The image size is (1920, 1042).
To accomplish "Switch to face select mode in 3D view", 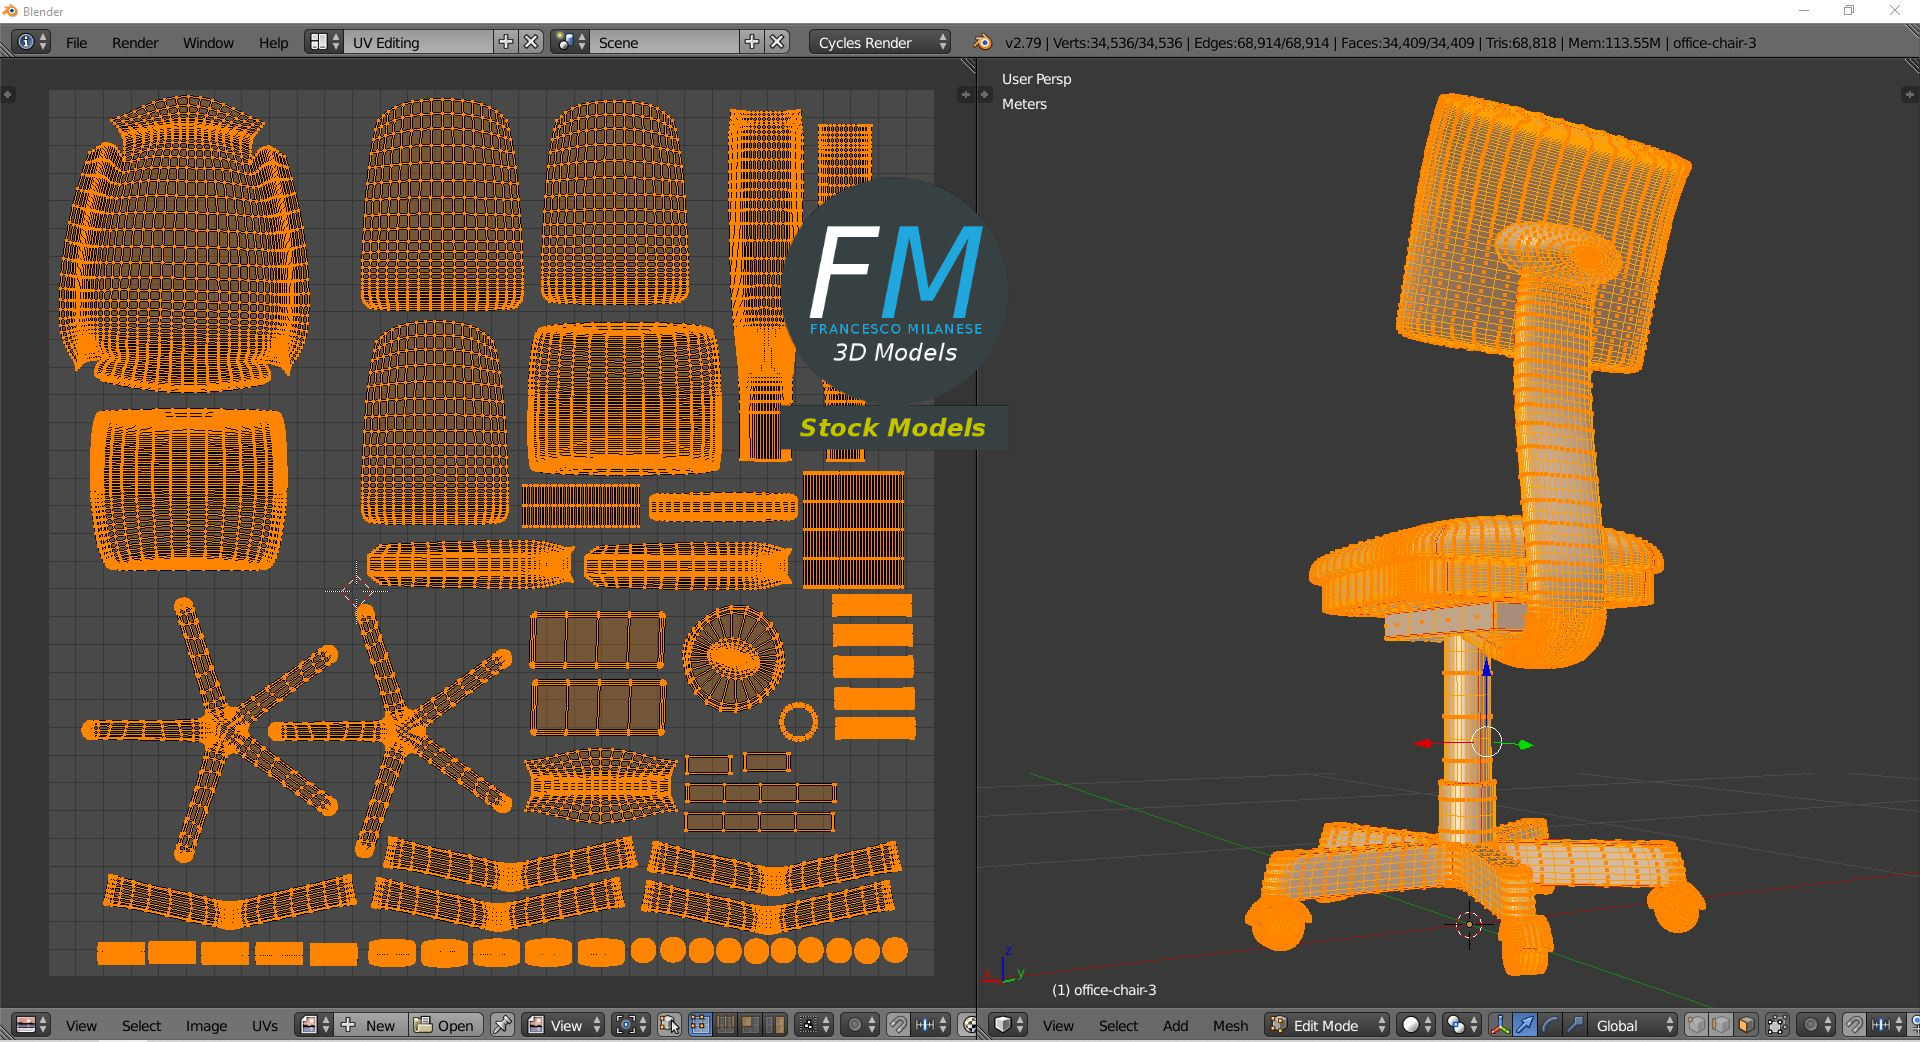I will click(1746, 1025).
